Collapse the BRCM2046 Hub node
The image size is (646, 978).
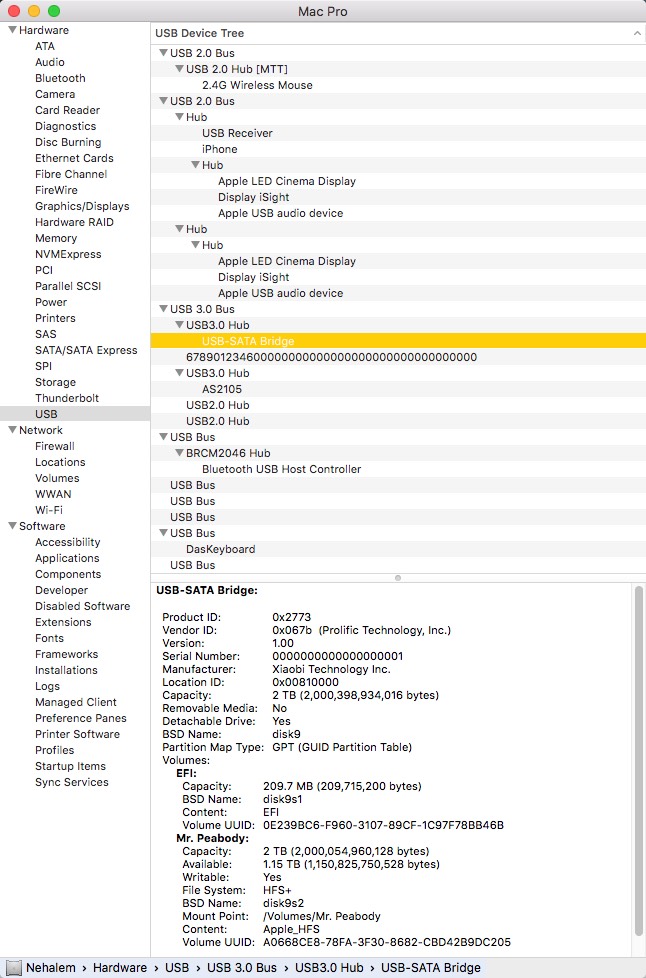tap(180, 453)
